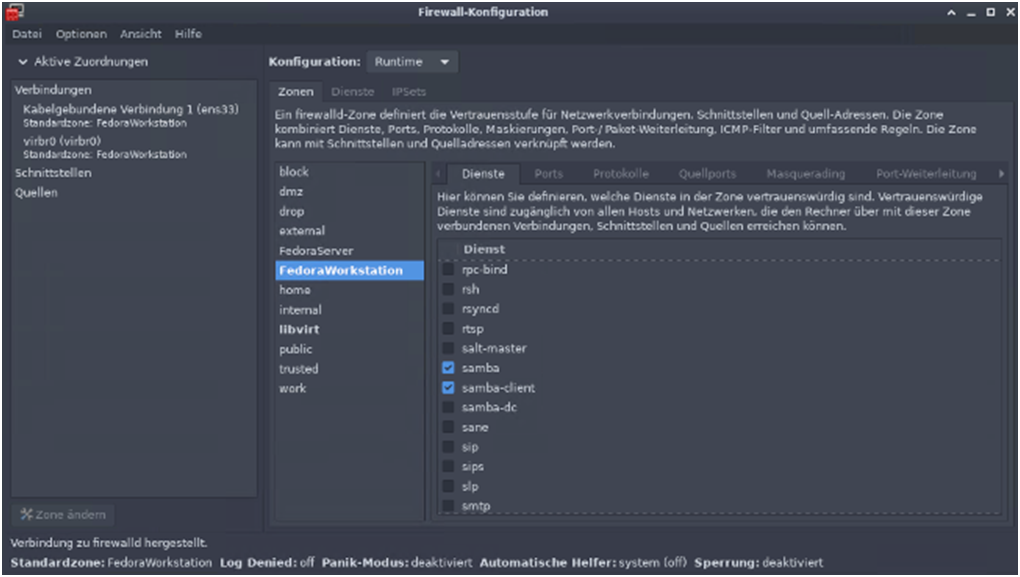Check the sip service box

pos(448,447)
